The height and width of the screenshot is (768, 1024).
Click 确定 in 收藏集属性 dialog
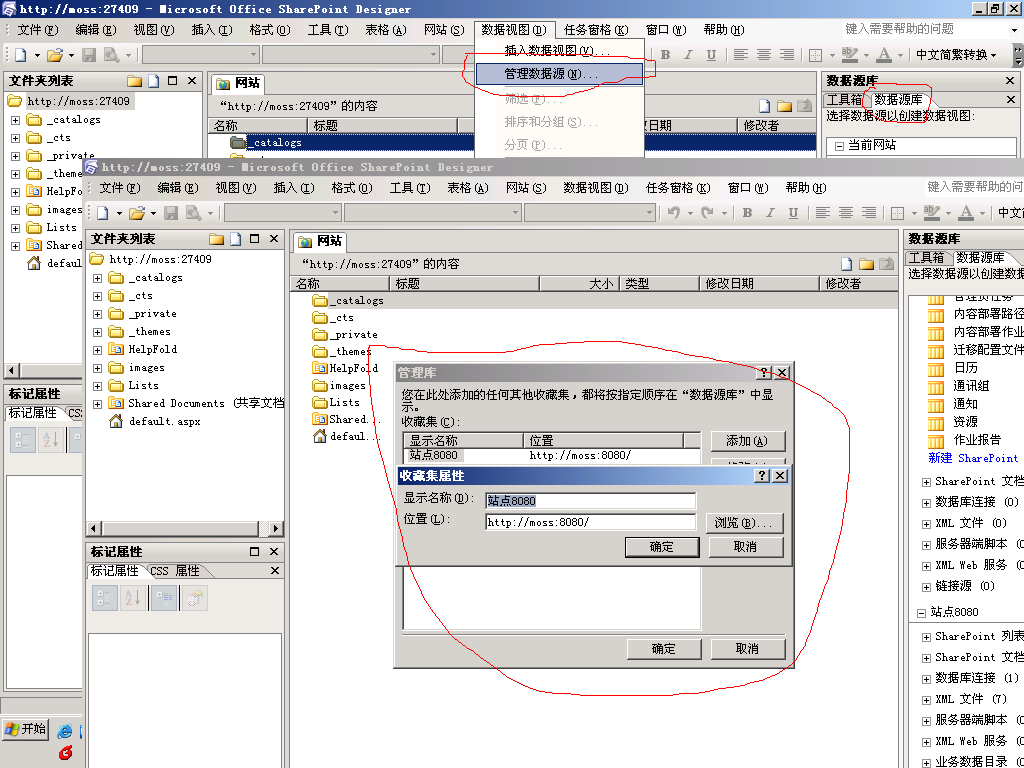(x=662, y=547)
